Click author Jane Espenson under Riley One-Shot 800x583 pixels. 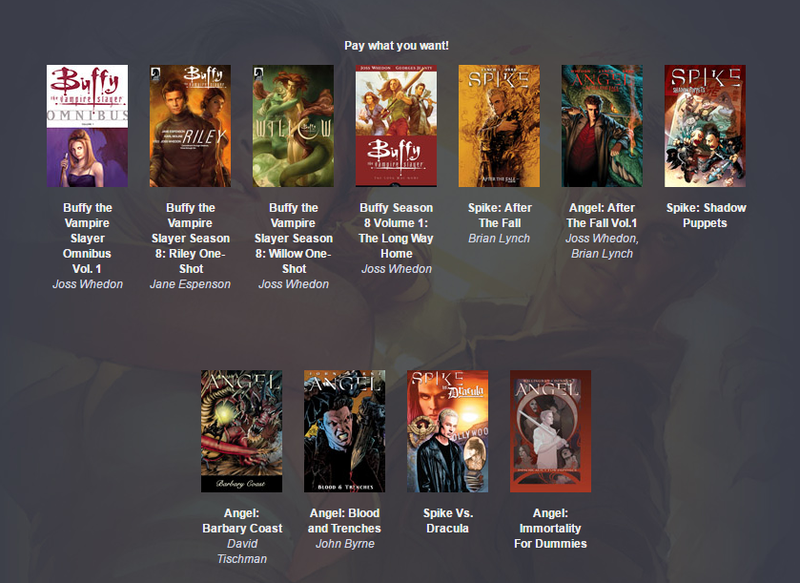tap(190, 284)
